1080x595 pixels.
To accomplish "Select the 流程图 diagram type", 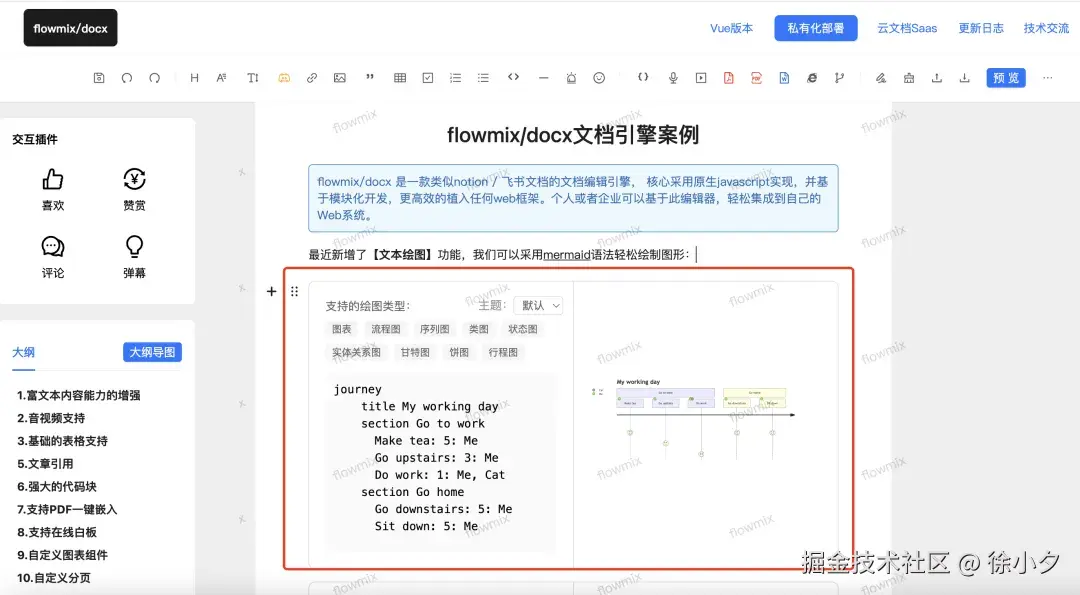I will pyautogui.click(x=385, y=328).
